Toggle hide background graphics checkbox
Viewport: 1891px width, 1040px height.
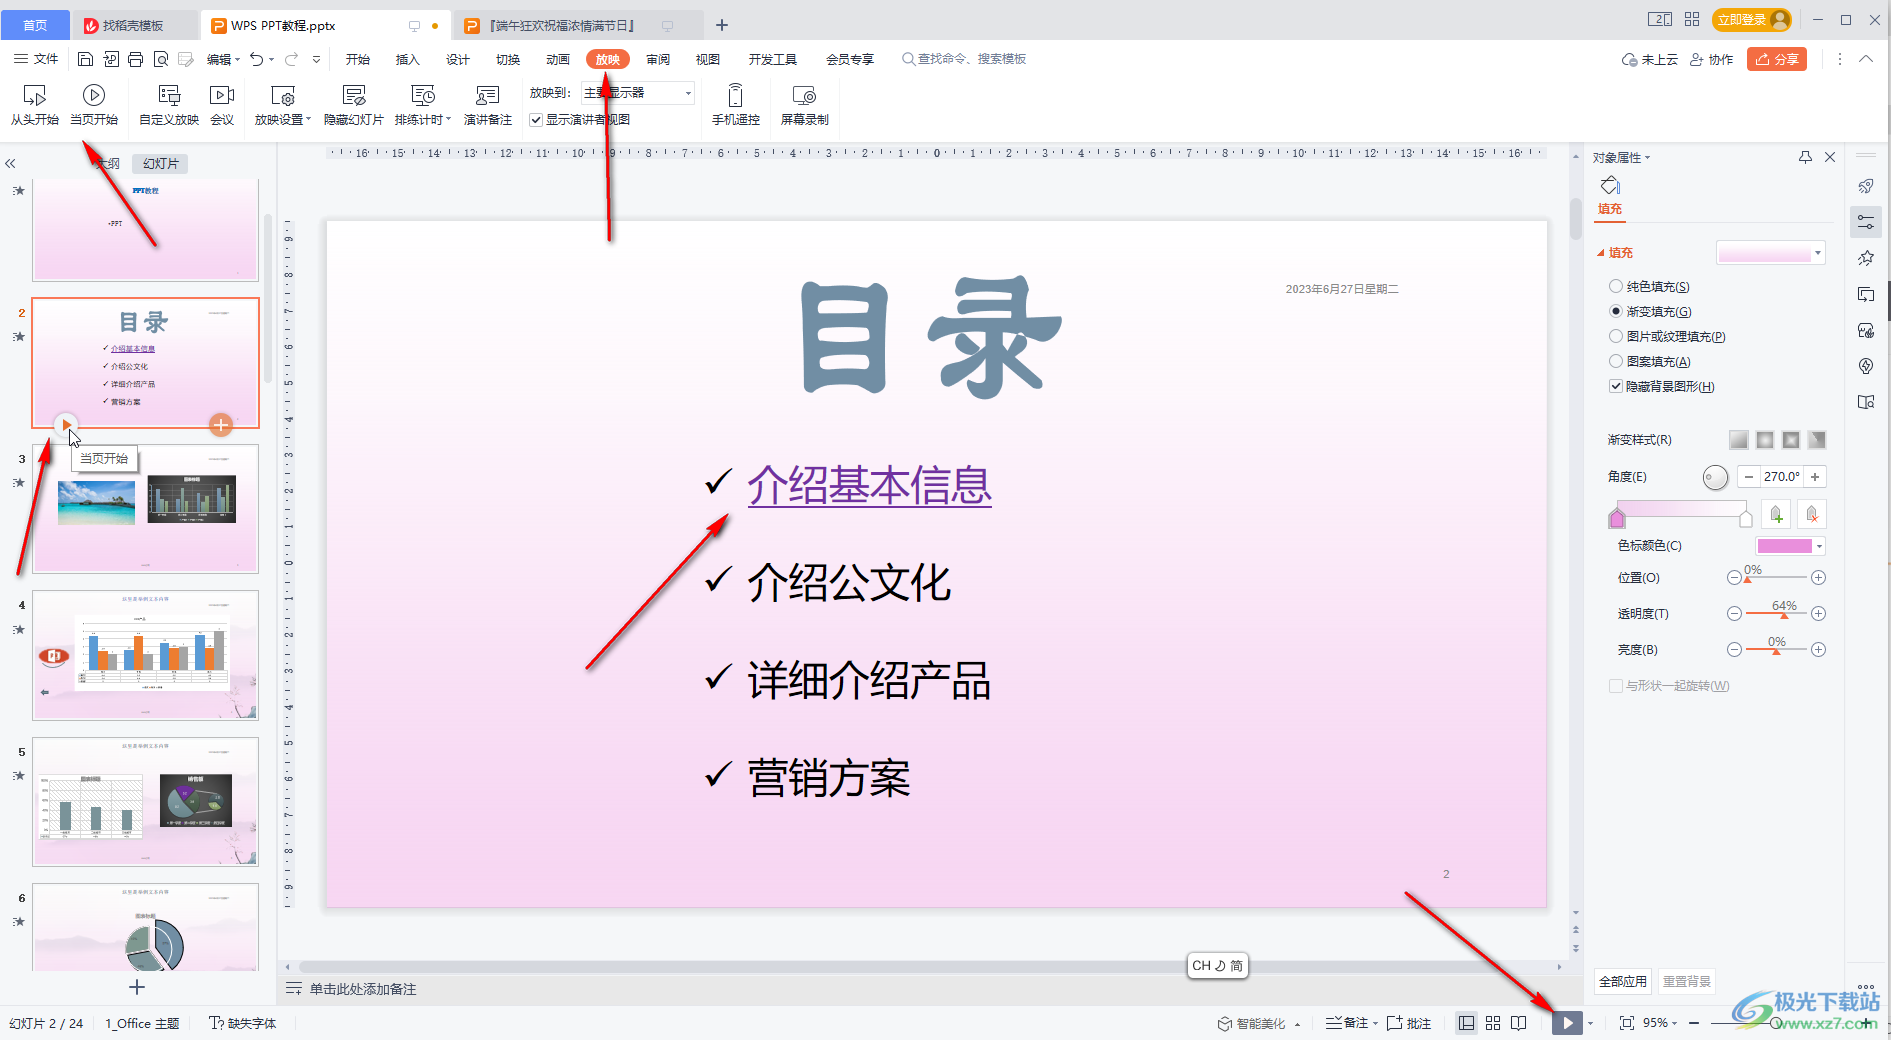[x=1616, y=386]
